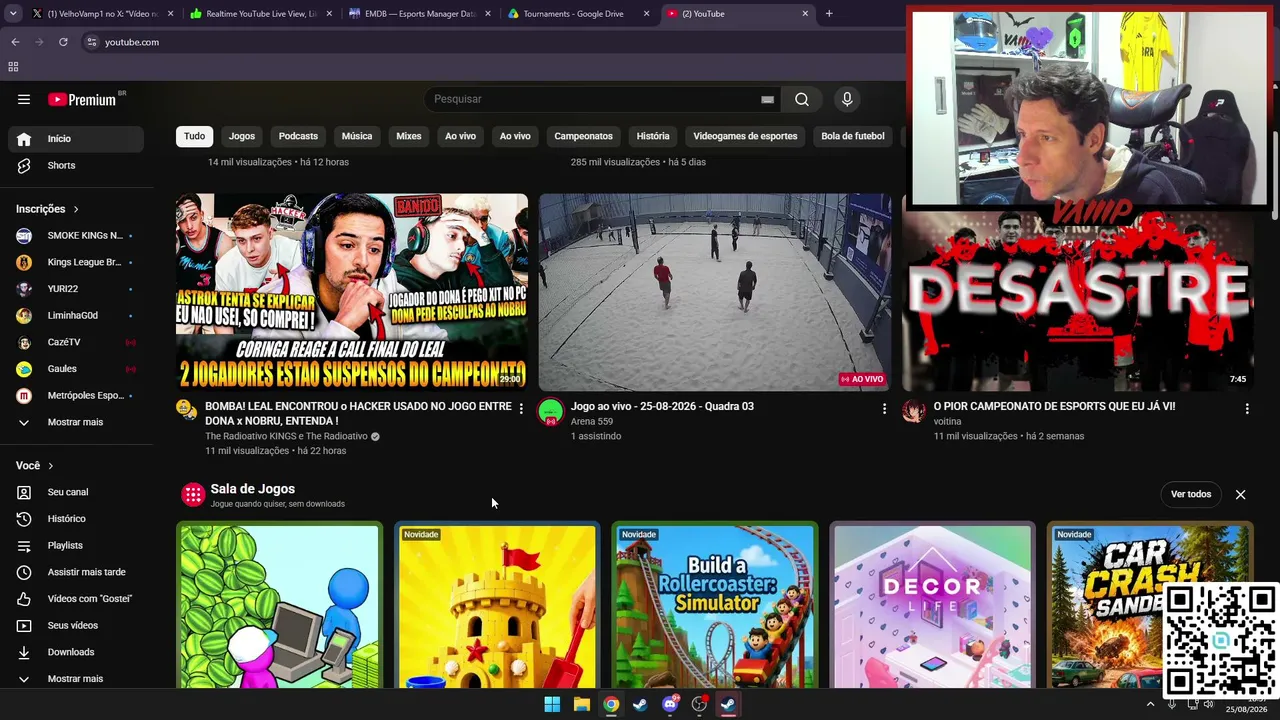Open Seus vídeos in the sidebar
The image size is (1280, 720).
(x=76, y=625)
